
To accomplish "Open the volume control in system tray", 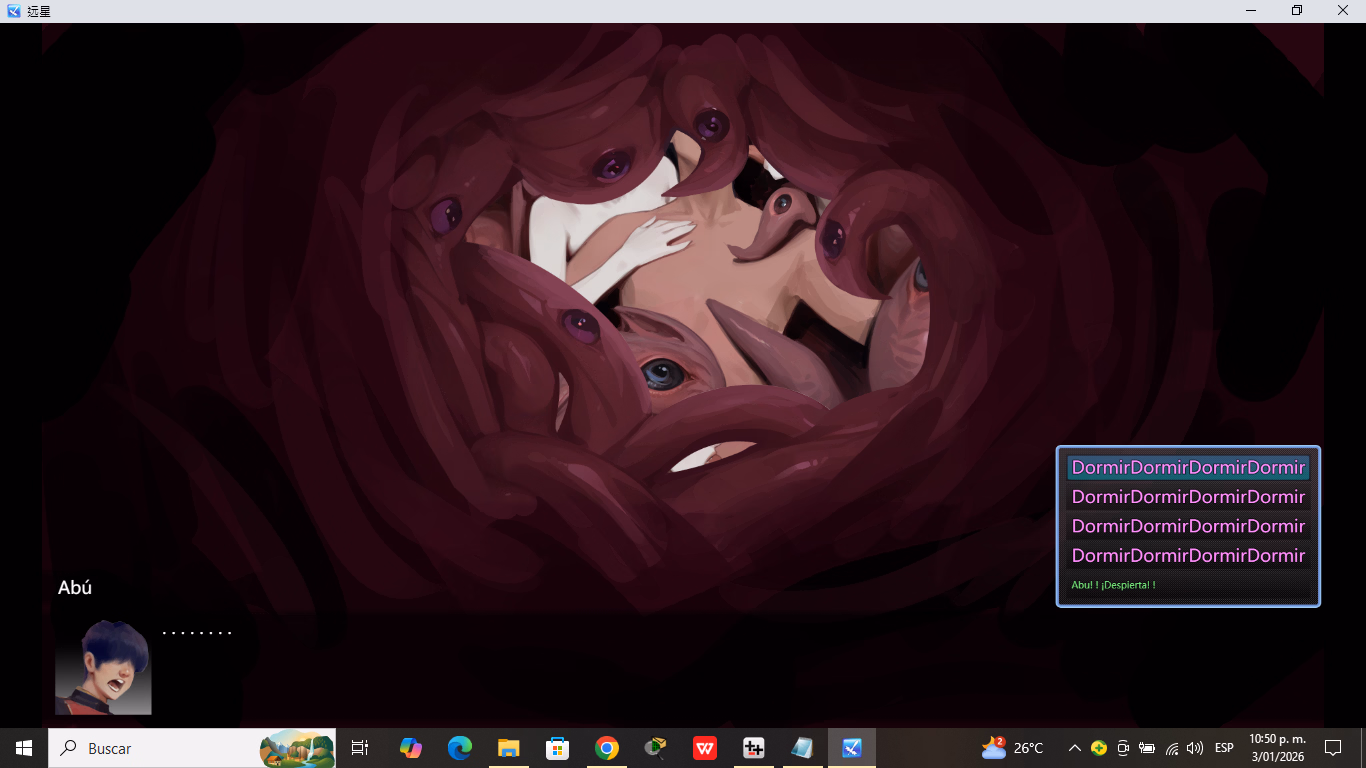I will (1195, 748).
